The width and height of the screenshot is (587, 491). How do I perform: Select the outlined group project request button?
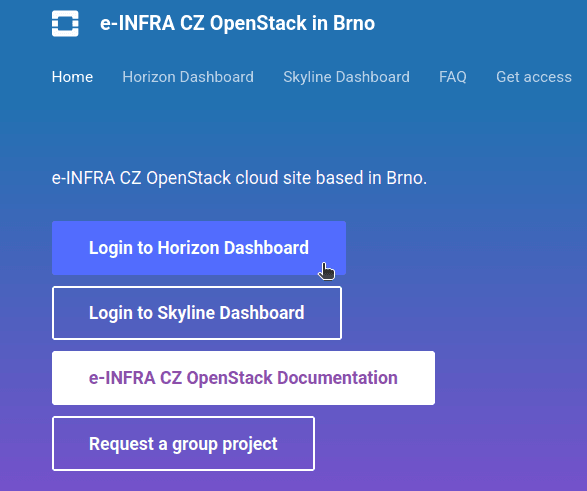click(183, 443)
